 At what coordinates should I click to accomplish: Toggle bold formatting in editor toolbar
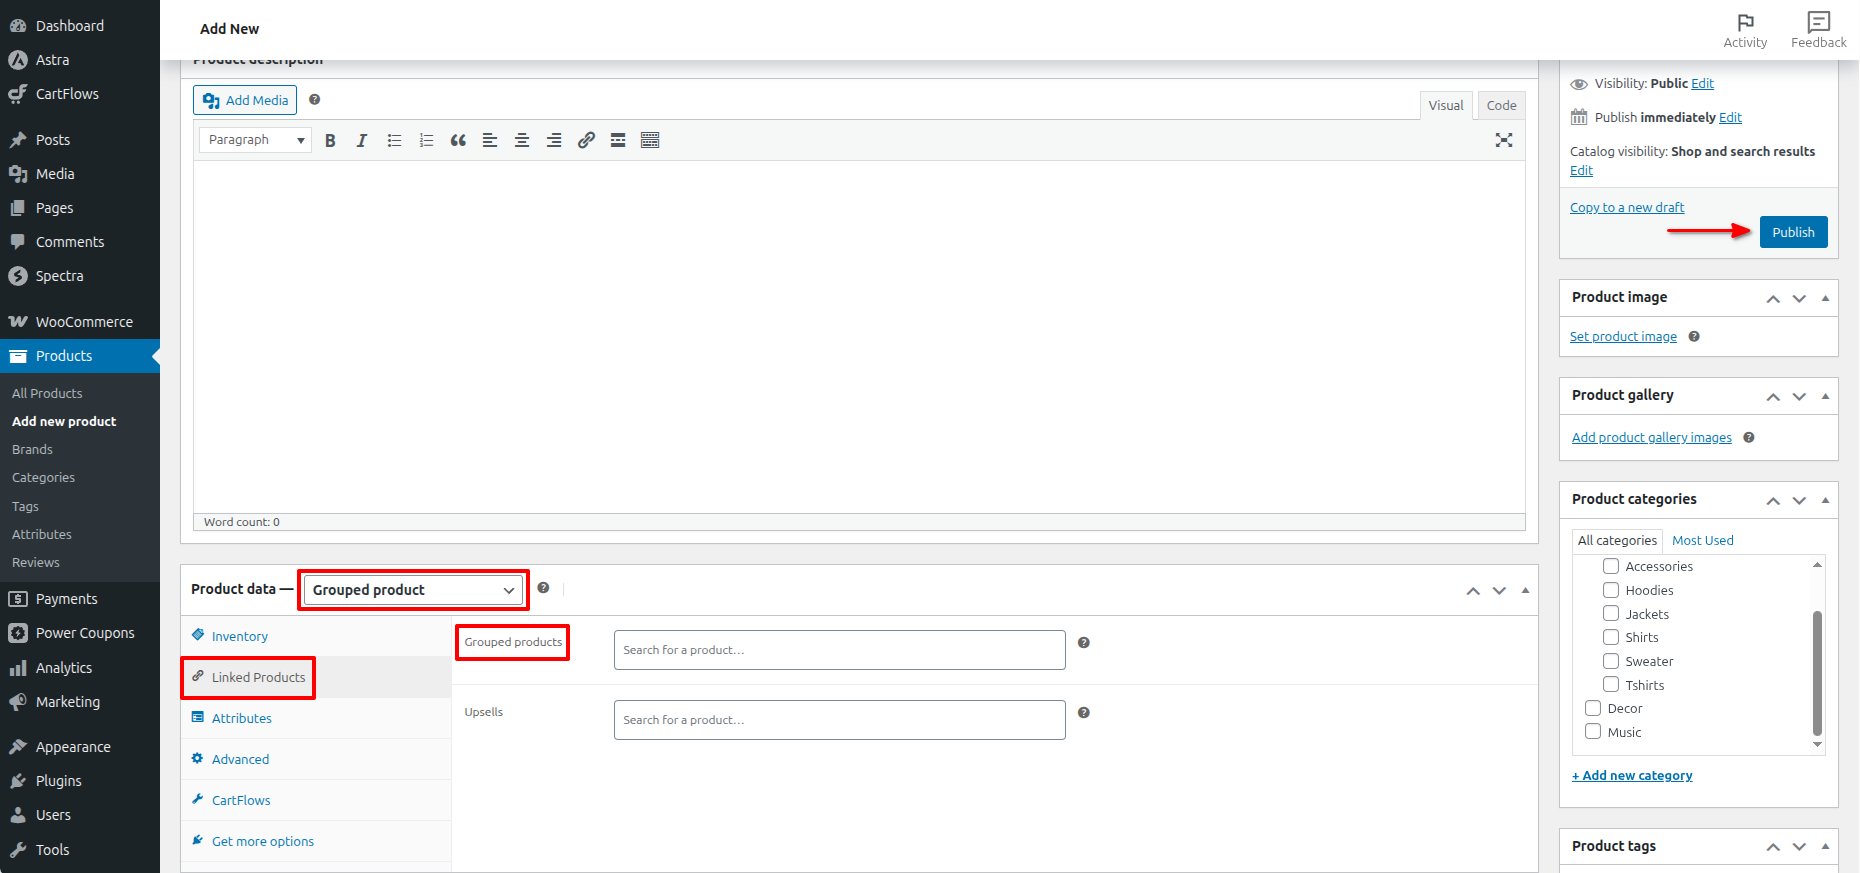pyautogui.click(x=330, y=141)
